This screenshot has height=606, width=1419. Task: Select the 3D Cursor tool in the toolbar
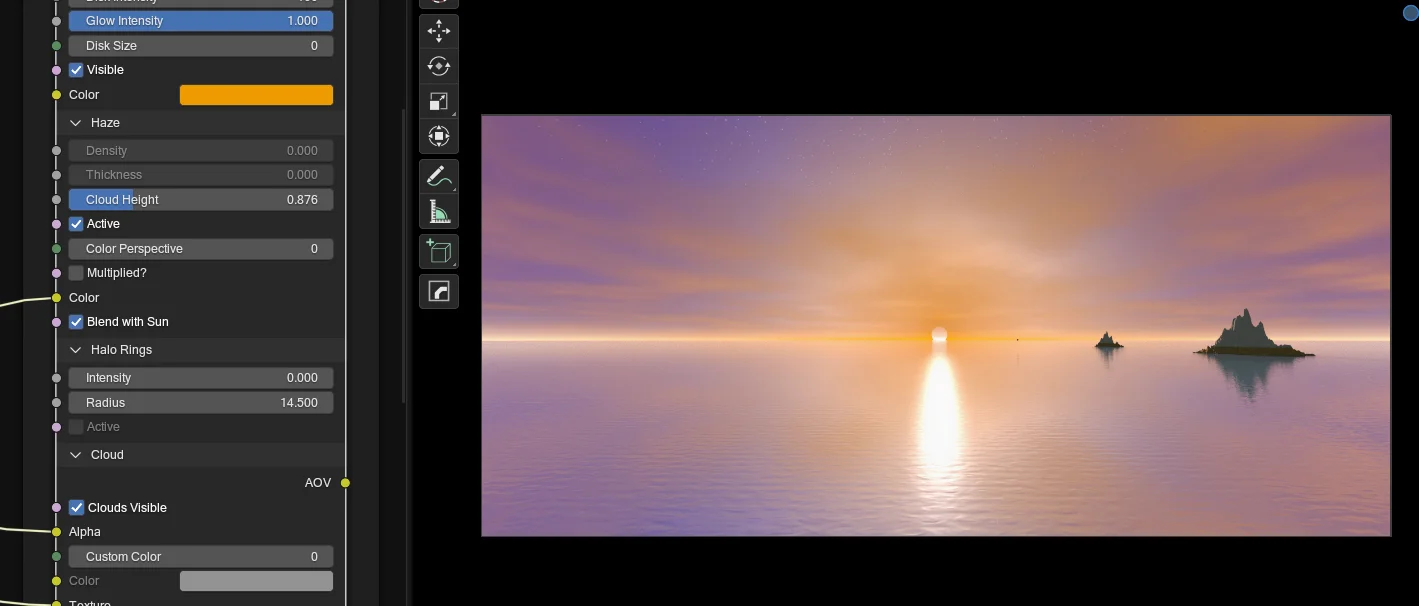pos(439,3)
